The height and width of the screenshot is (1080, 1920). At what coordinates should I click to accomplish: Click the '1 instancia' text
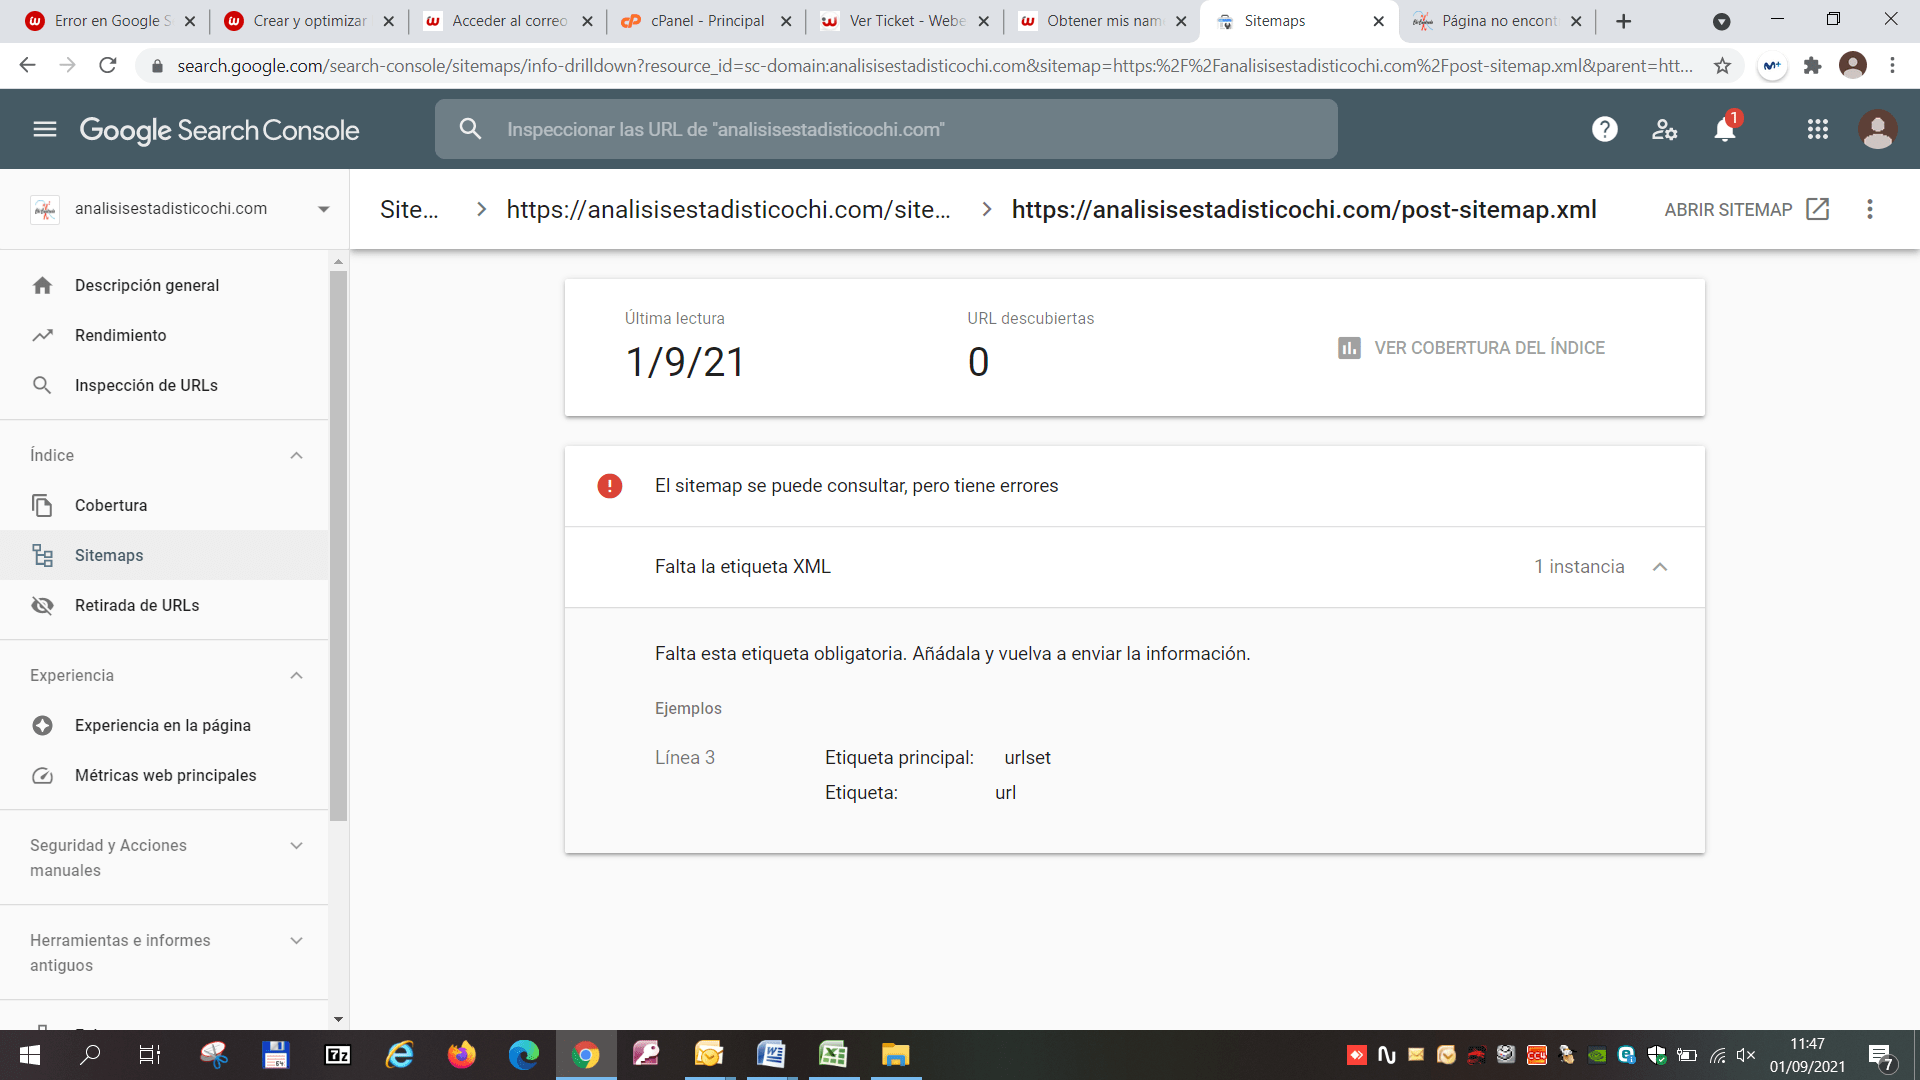click(x=1579, y=567)
